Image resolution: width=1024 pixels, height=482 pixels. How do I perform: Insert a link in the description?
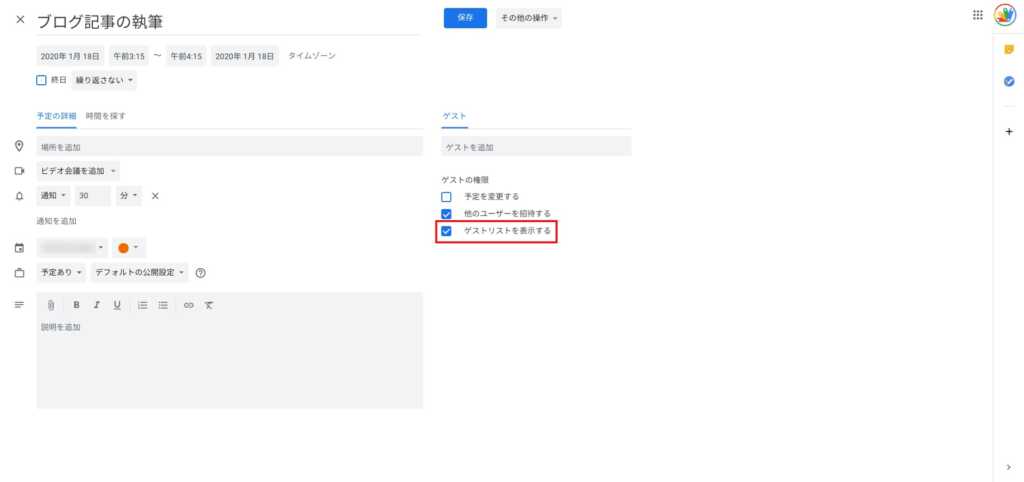click(189, 305)
